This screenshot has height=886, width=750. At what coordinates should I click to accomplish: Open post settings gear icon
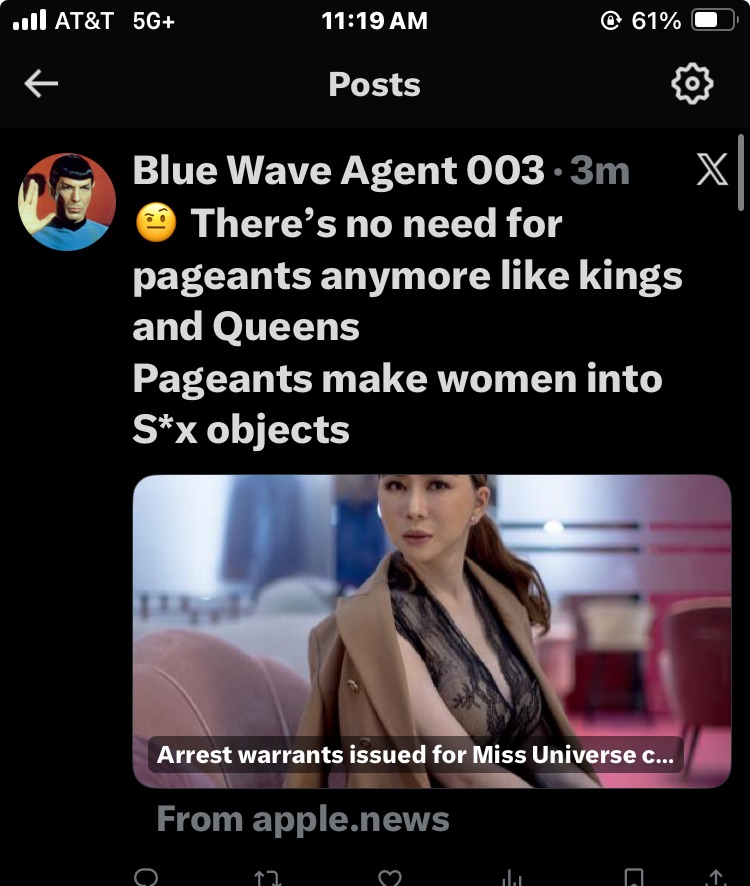click(x=692, y=84)
